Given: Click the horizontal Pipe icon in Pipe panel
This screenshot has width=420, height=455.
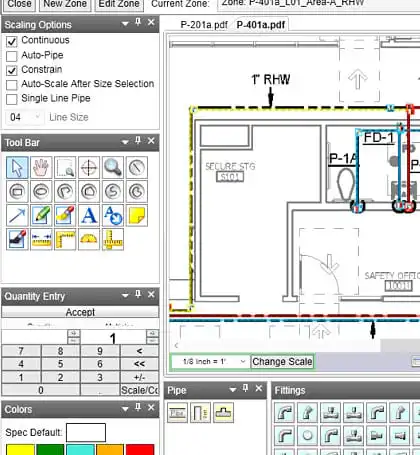Looking at the screenshot, I should point(177,413).
